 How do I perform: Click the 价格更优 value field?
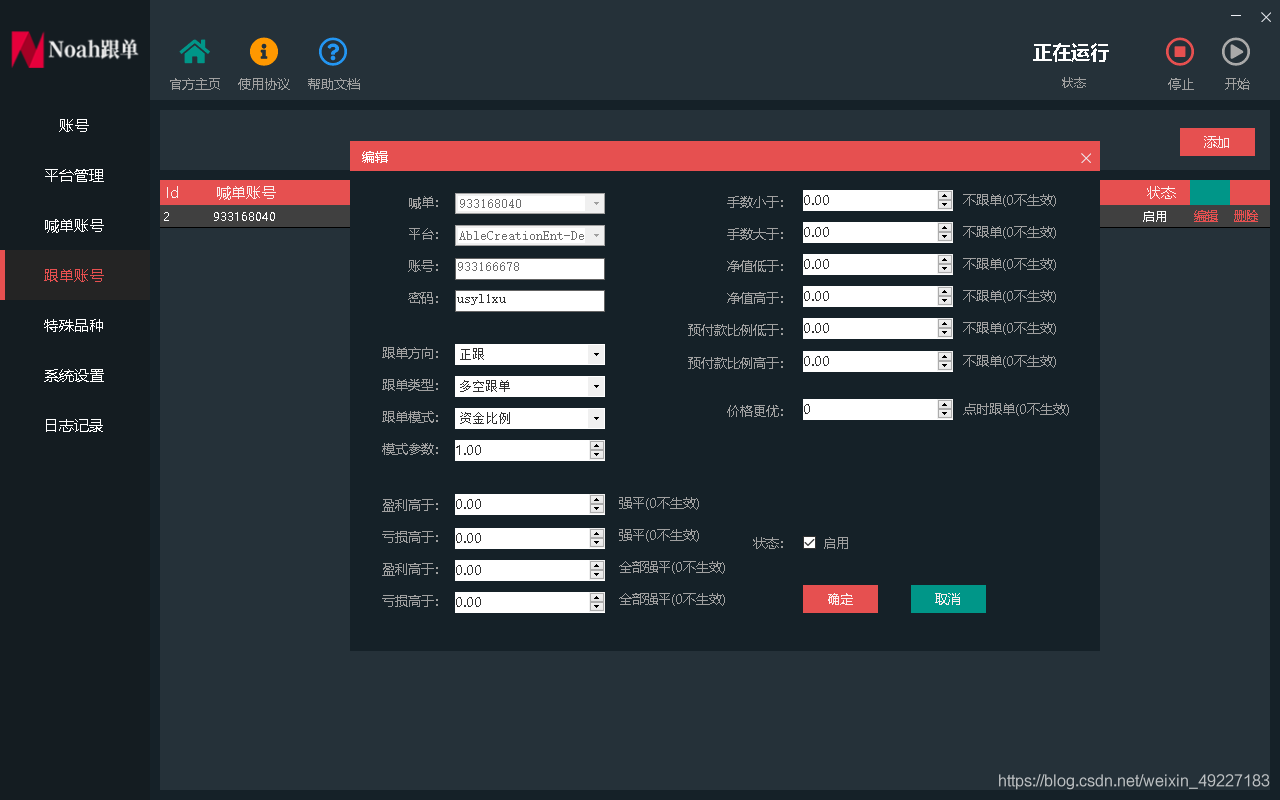point(878,409)
